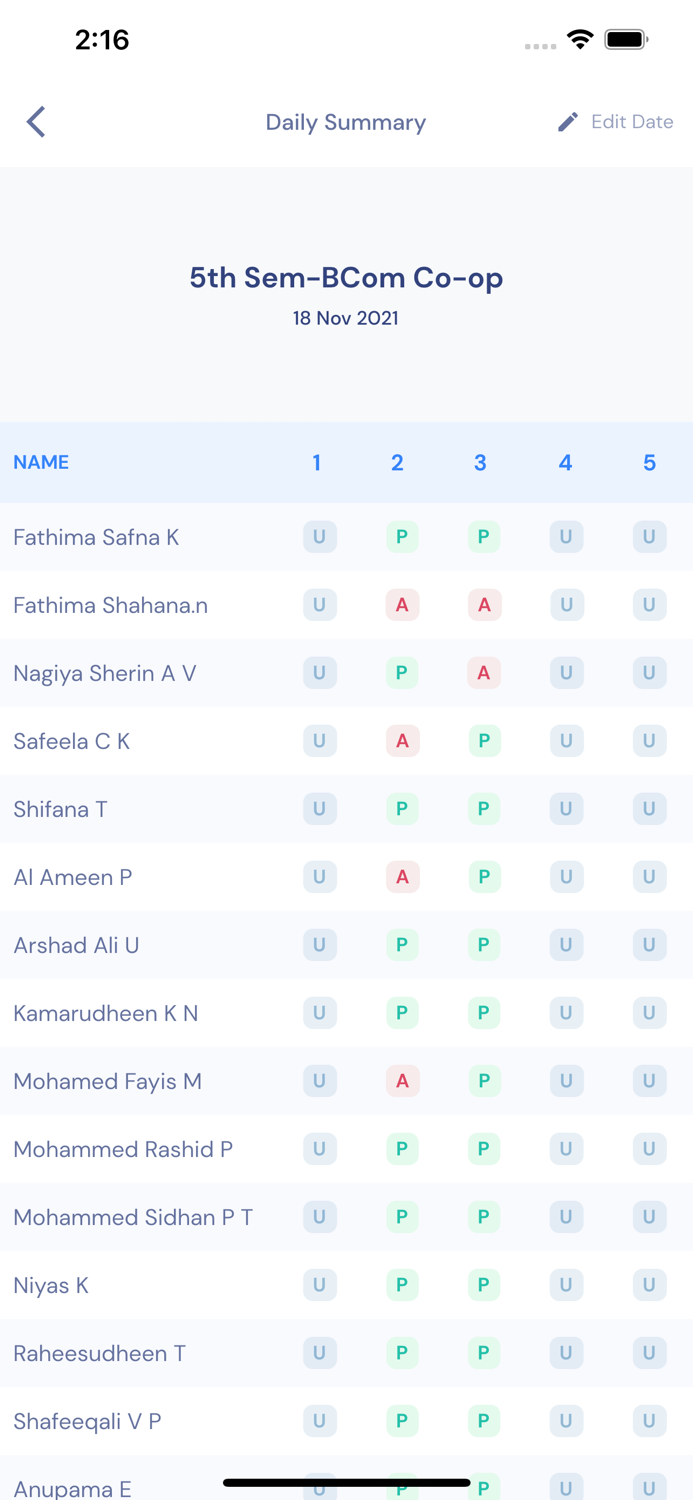This screenshot has height=1500, width=693.
Task: Click the Edit Date pencil icon
Action: click(567, 121)
